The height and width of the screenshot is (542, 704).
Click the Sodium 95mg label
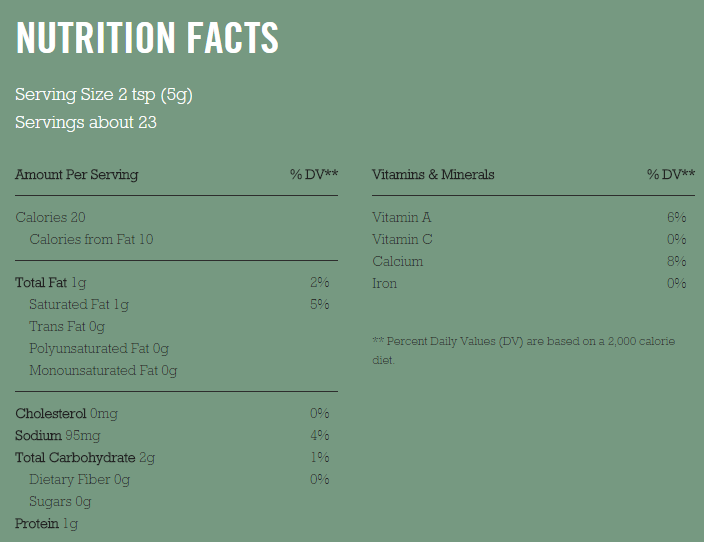point(58,436)
